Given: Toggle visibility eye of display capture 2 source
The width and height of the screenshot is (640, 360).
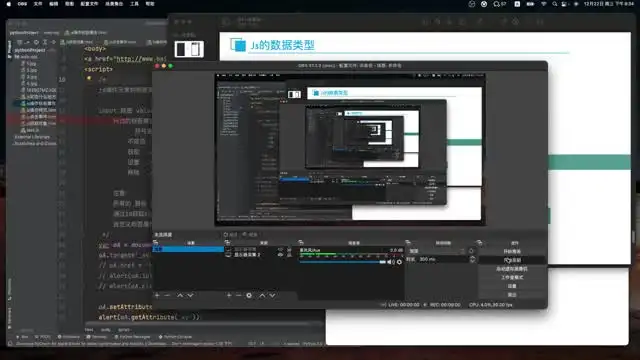Looking at the screenshot, I should click(280, 255).
